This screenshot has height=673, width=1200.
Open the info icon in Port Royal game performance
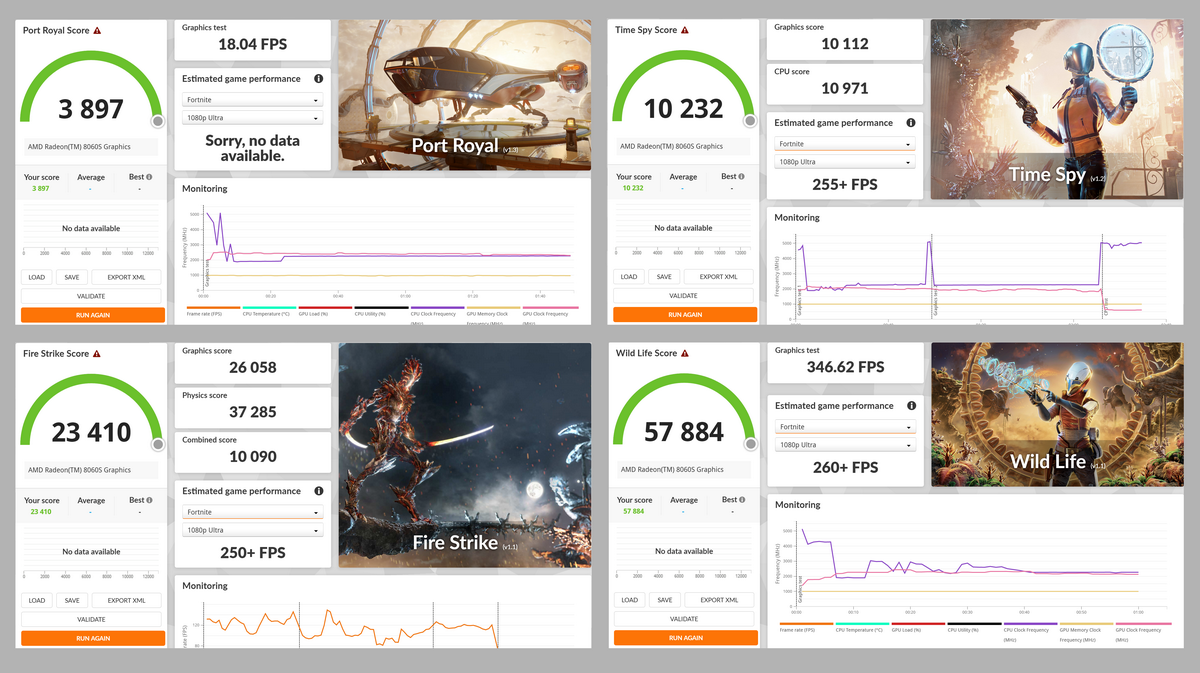click(318, 79)
